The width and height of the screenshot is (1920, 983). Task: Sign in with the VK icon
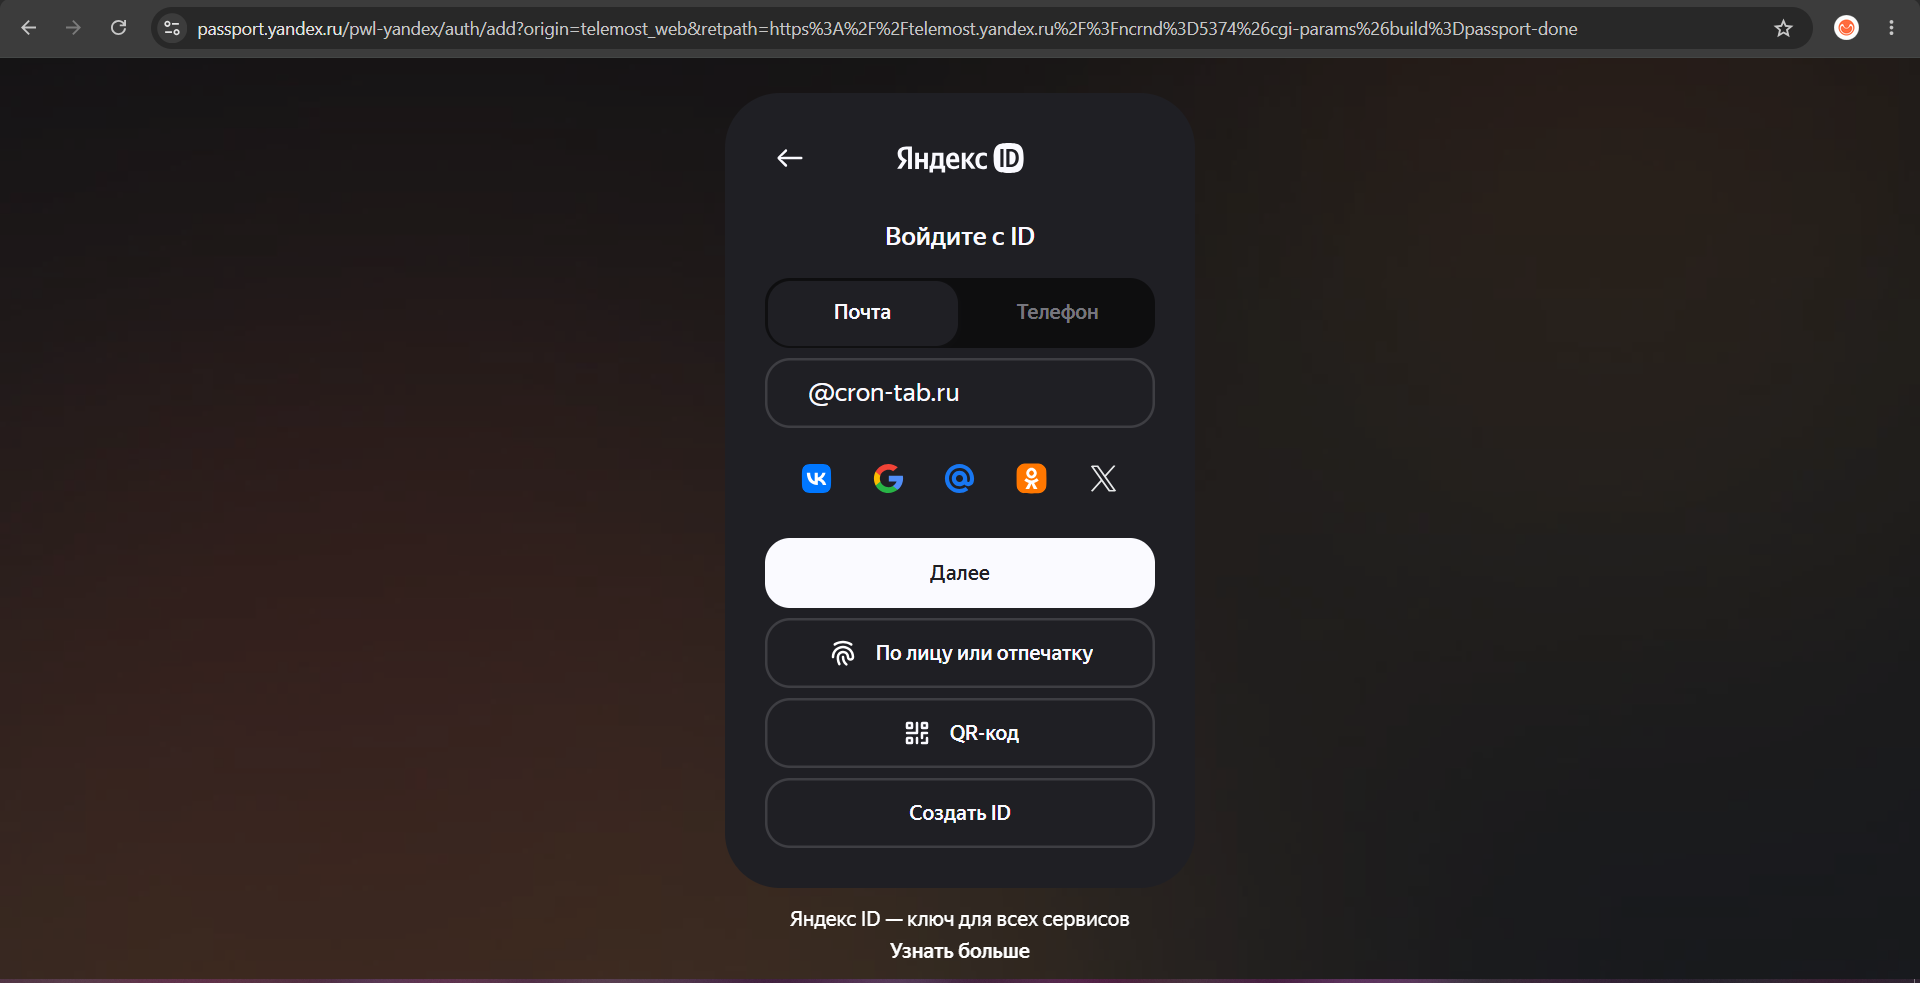coord(816,479)
